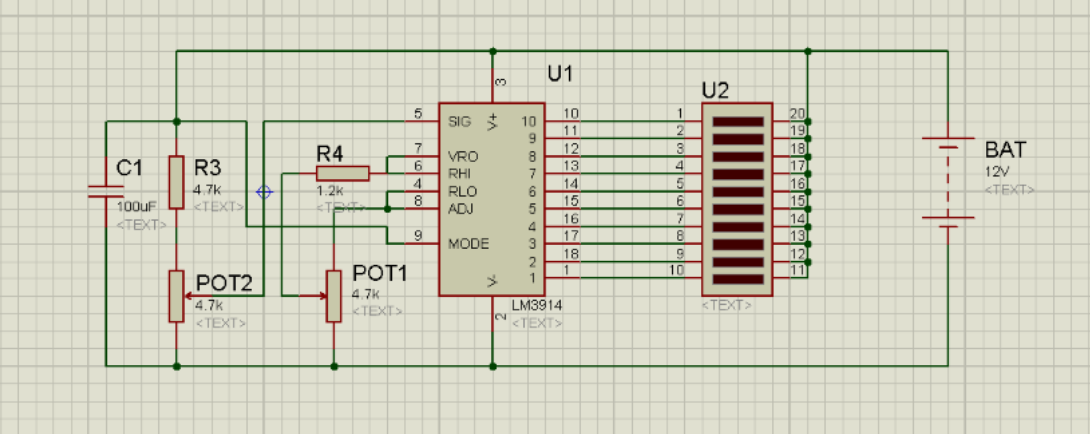Click the '12V' battery value
Viewport: 1090px width, 434px height.
[996, 171]
